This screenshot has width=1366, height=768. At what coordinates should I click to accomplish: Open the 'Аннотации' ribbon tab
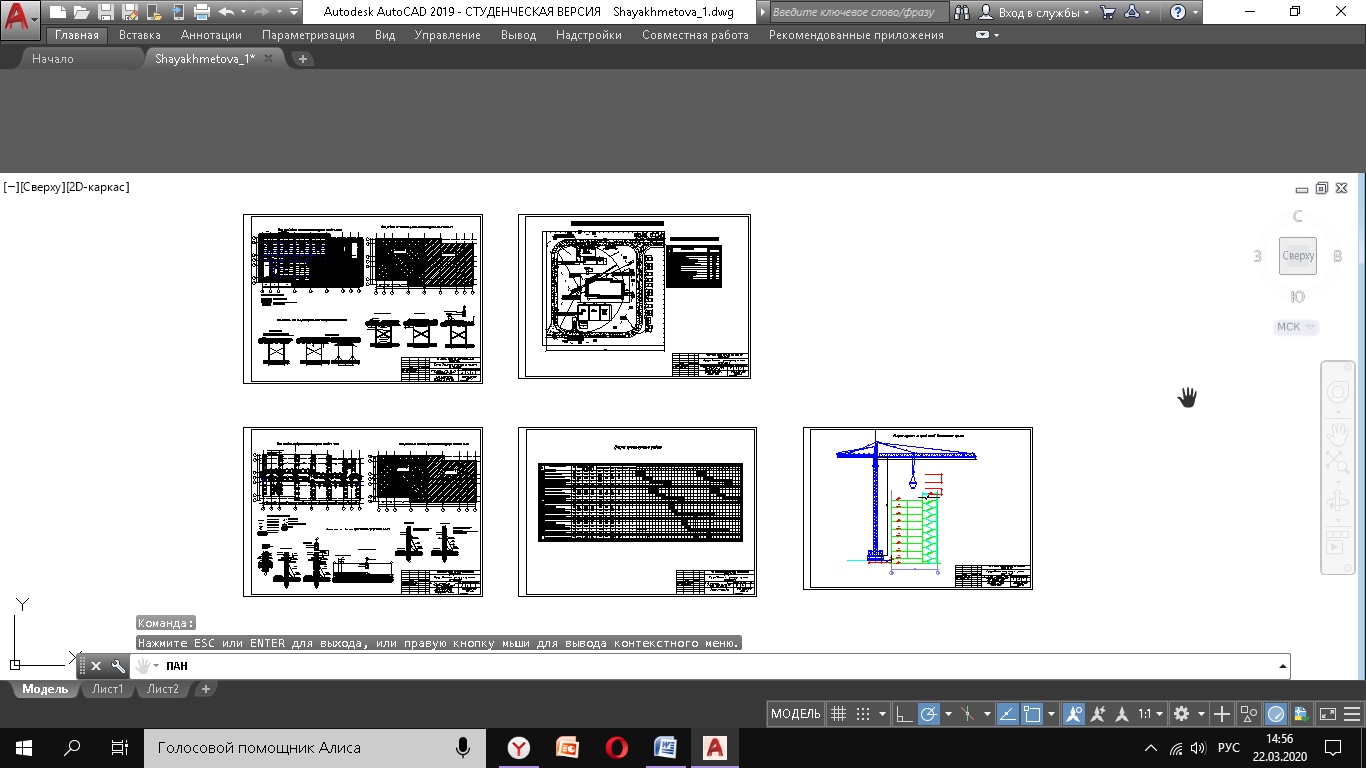pos(211,35)
